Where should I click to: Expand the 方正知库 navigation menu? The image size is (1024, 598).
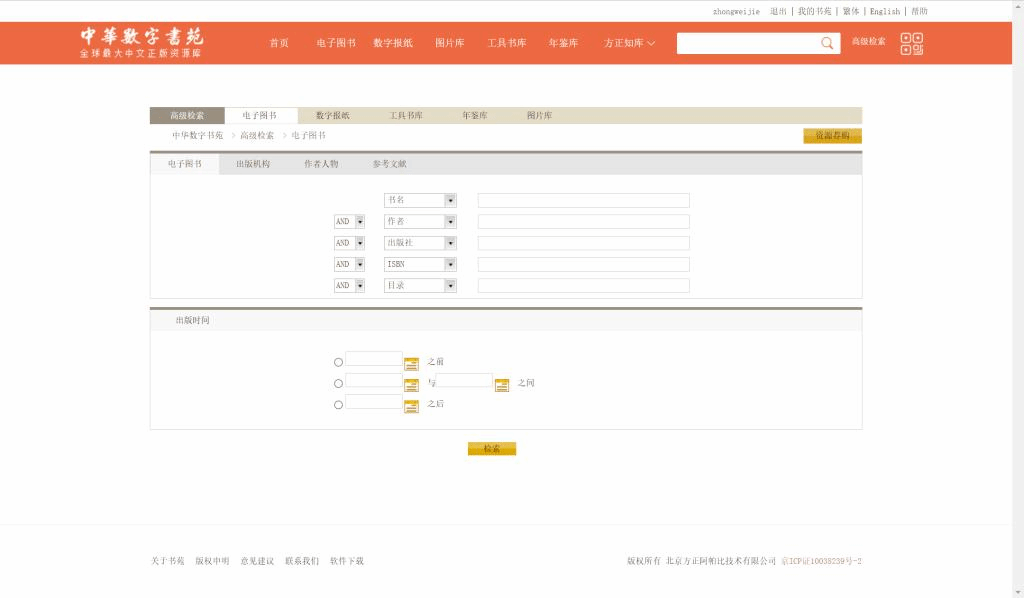(629, 43)
